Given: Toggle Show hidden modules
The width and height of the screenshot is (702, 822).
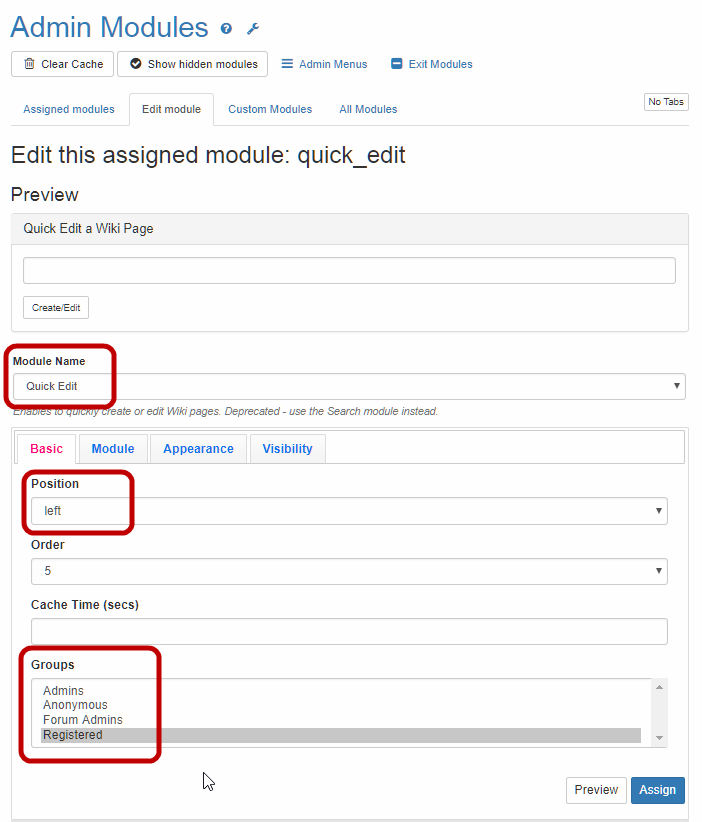Looking at the screenshot, I should pyautogui.click(x=193, y=64).
